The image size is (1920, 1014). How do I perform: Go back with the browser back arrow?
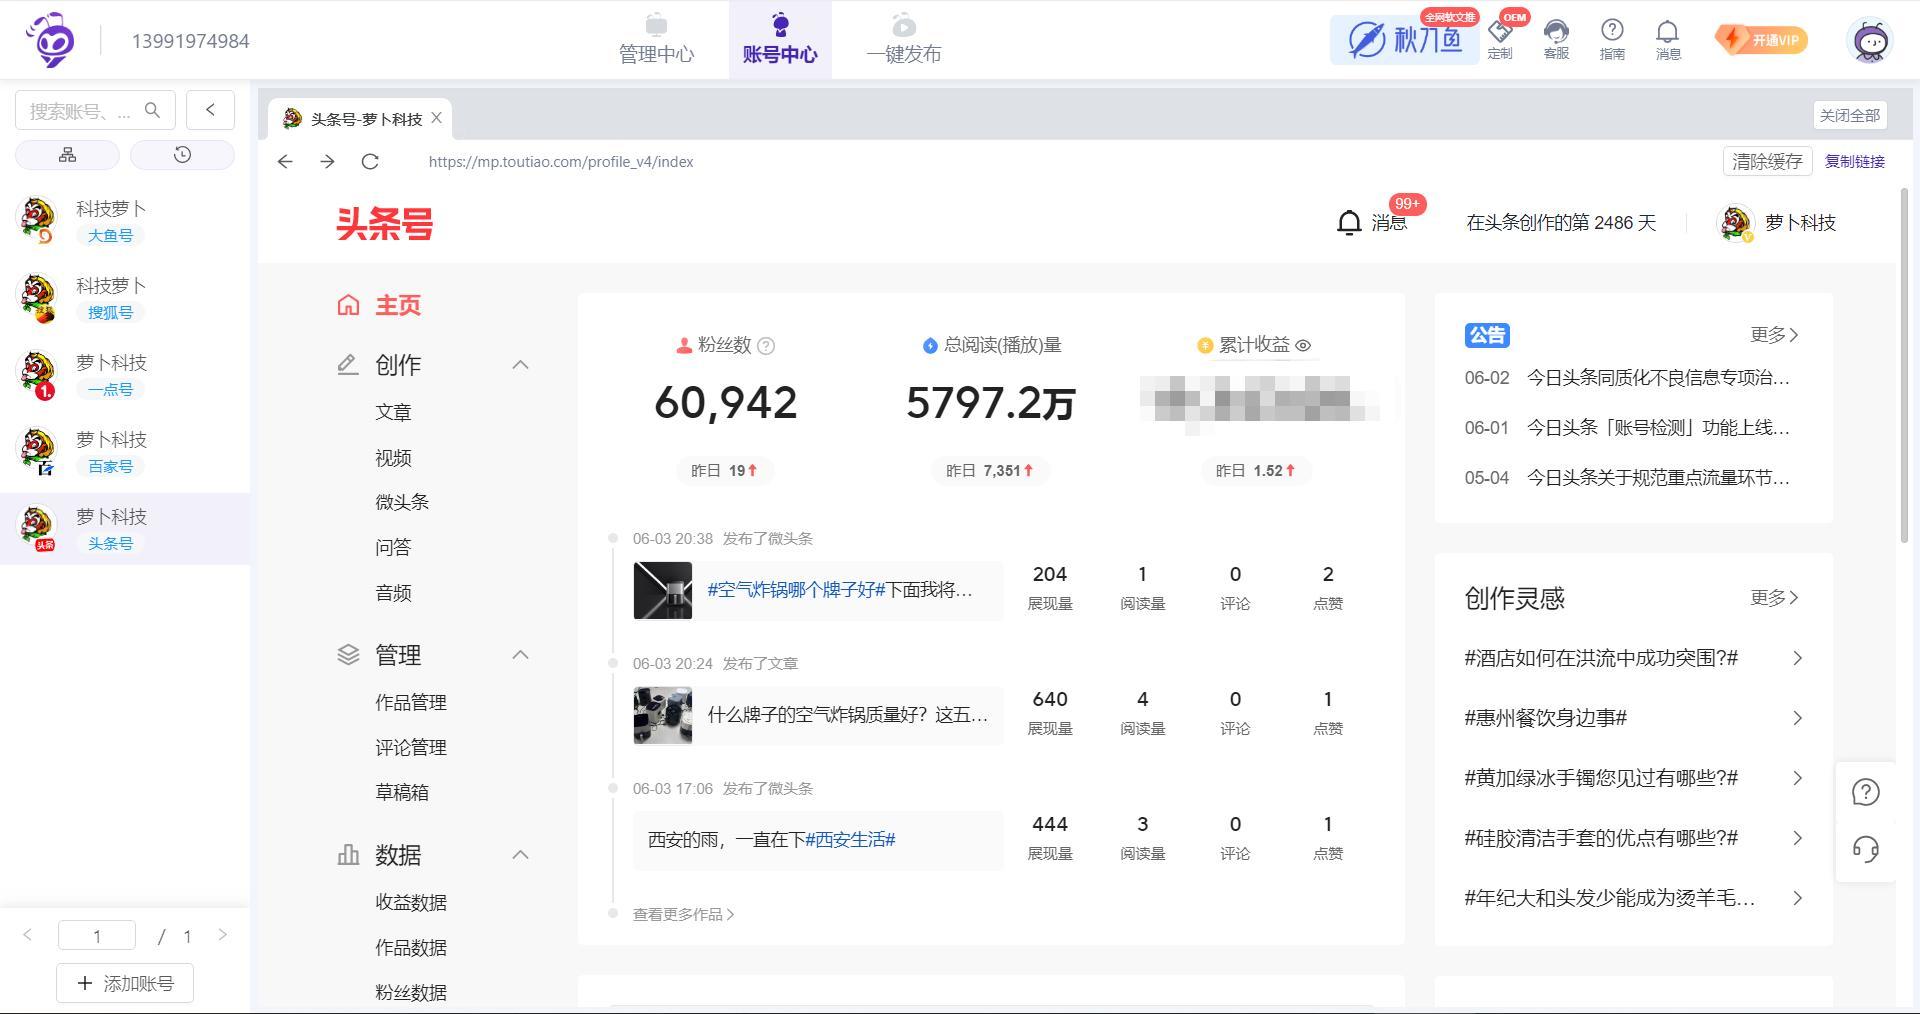pyautogui.click(x=285, y=161)
